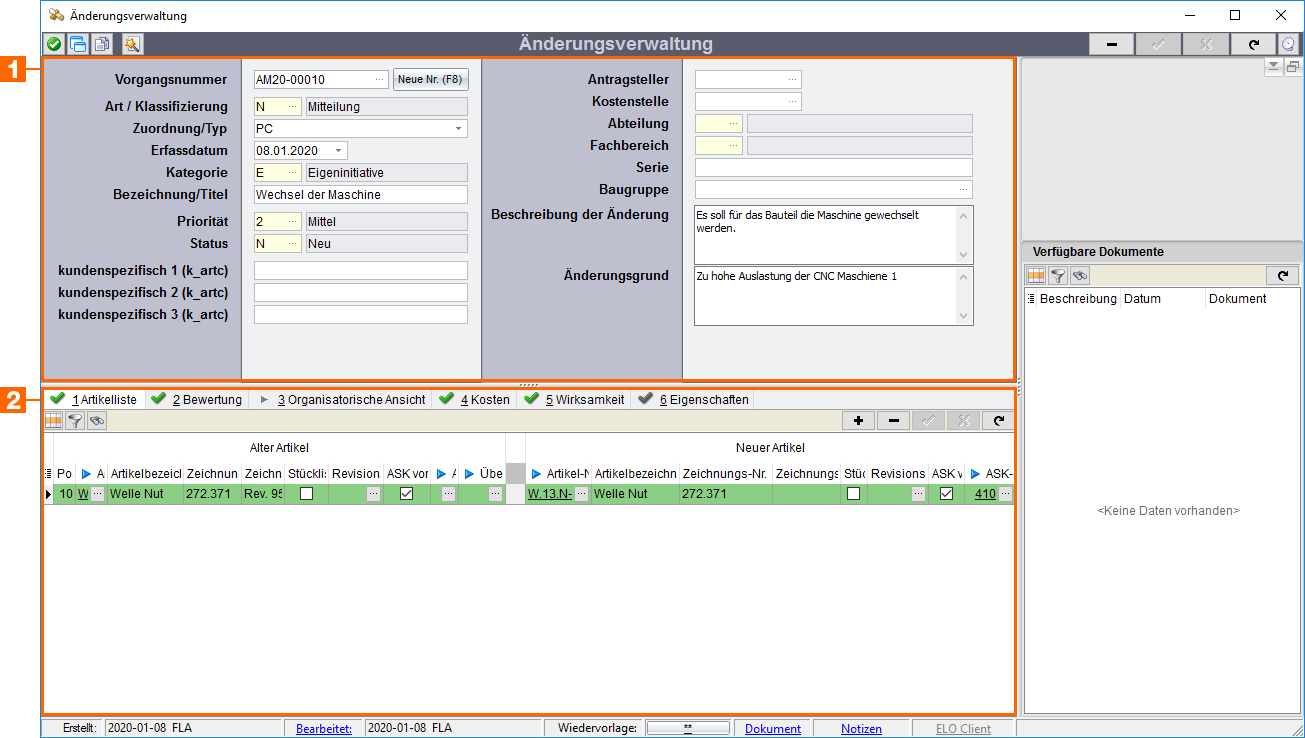Click the Dokument link in status bar
The height and width of the screenshot is (738, 1305).
773,729
